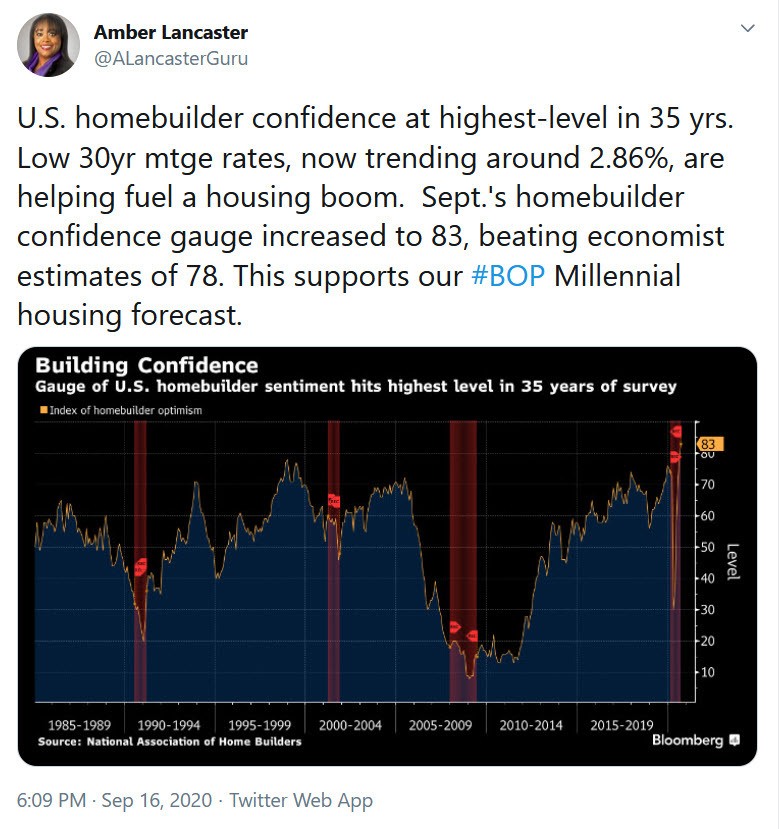Click the topmost red marker in the 2020 band
This screenshot has height=829, width=779.
677,432
